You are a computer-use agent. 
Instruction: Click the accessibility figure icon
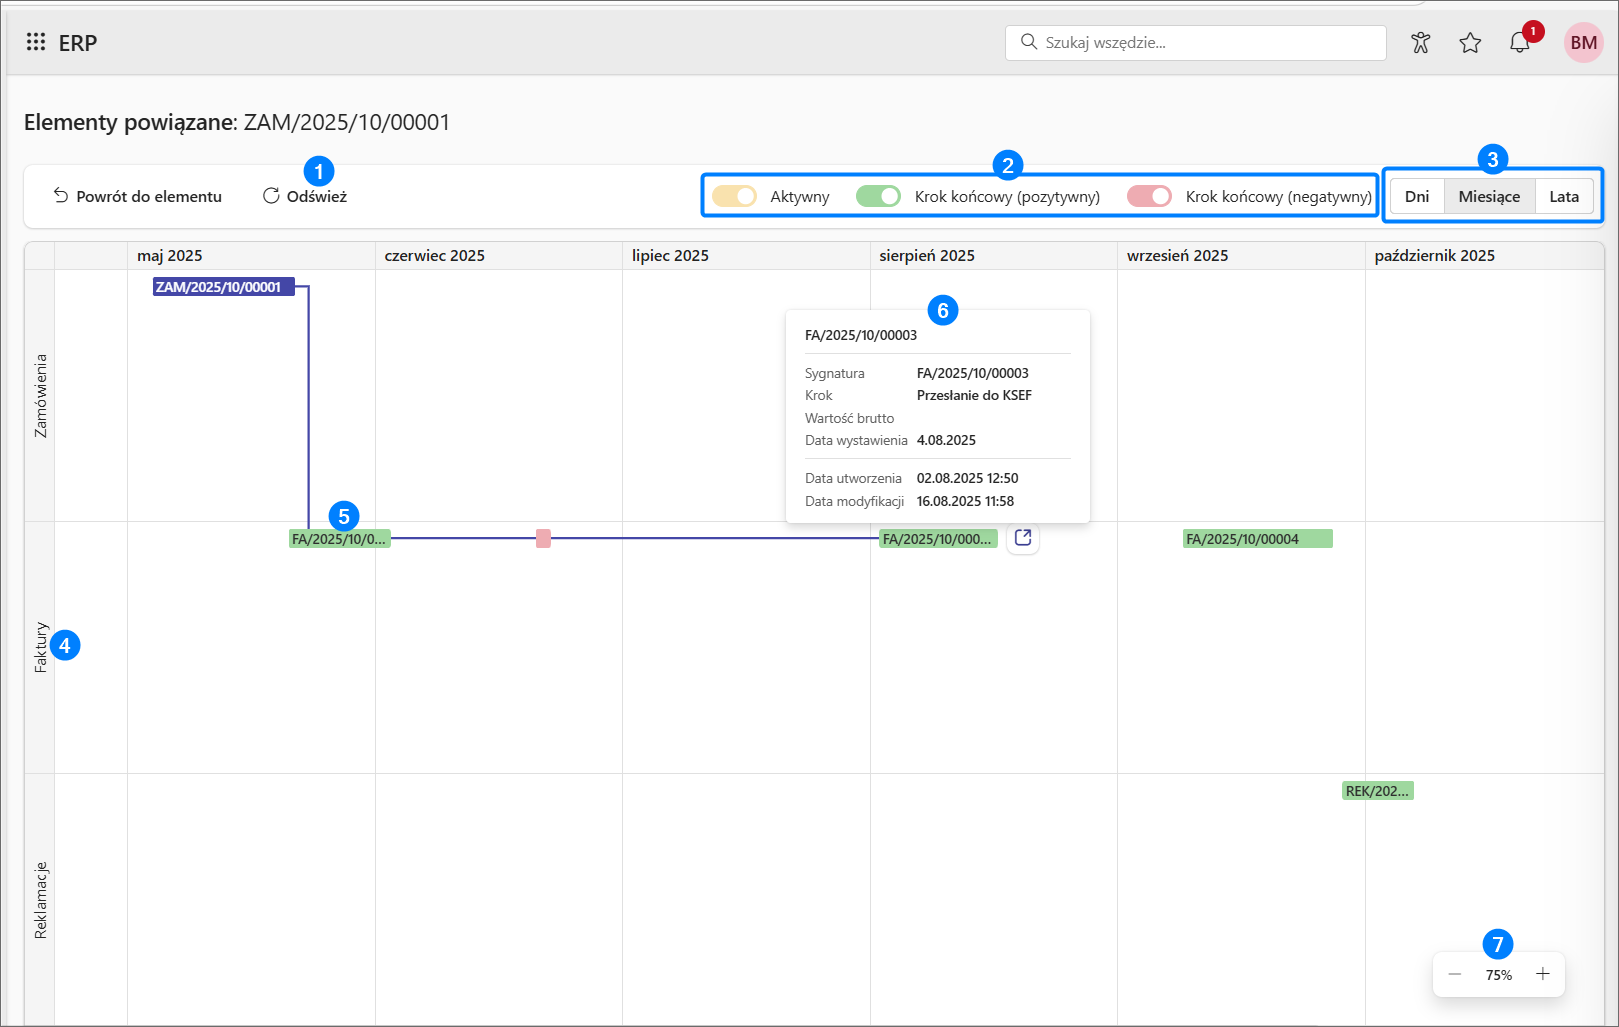pos(1420,43)
